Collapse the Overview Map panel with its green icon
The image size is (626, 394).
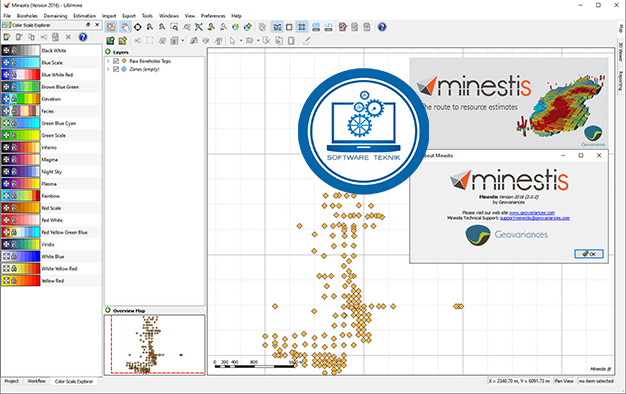108,310
